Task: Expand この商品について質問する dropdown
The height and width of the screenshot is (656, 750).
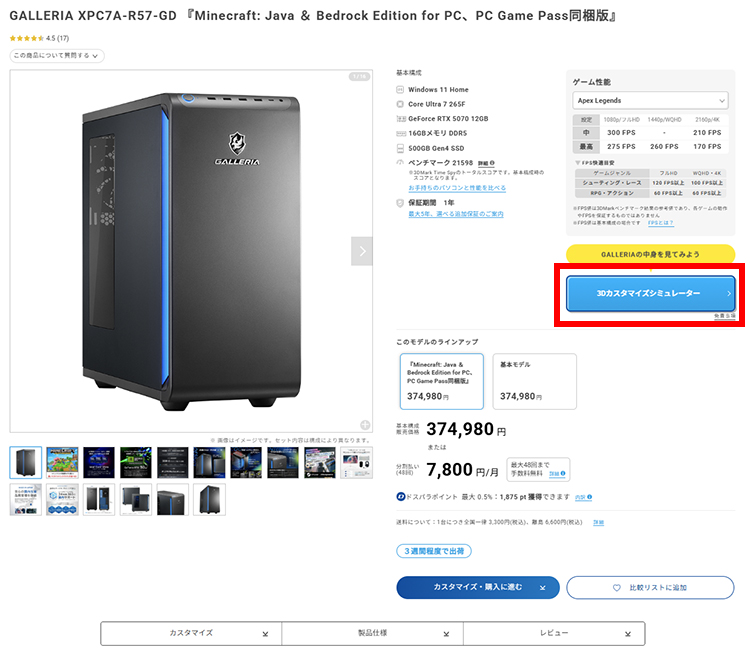Action: [57, 56]
